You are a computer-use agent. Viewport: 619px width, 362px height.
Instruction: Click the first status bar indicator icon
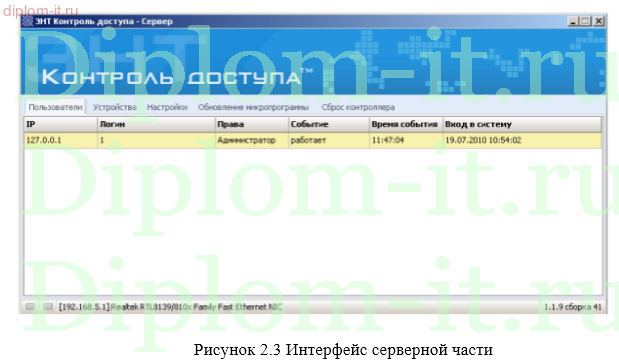point(30,306)
